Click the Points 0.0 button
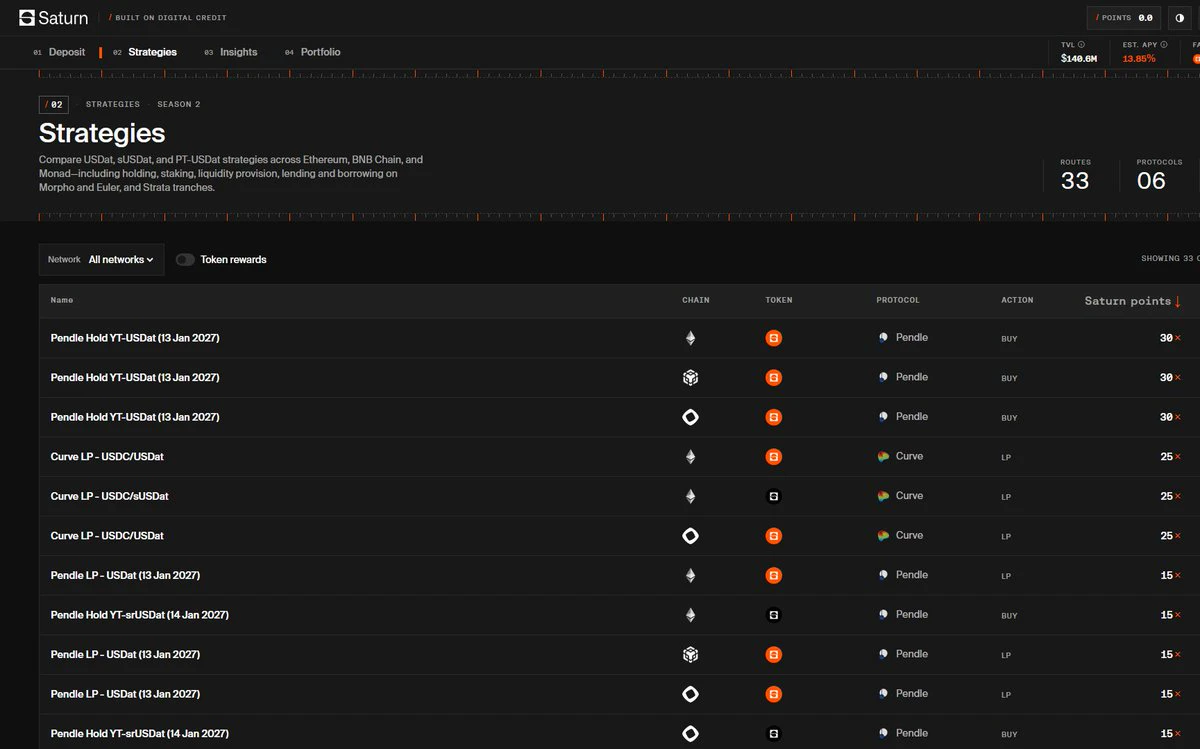The width and height of the screenshot is (1200, 749). (1125, 18)
